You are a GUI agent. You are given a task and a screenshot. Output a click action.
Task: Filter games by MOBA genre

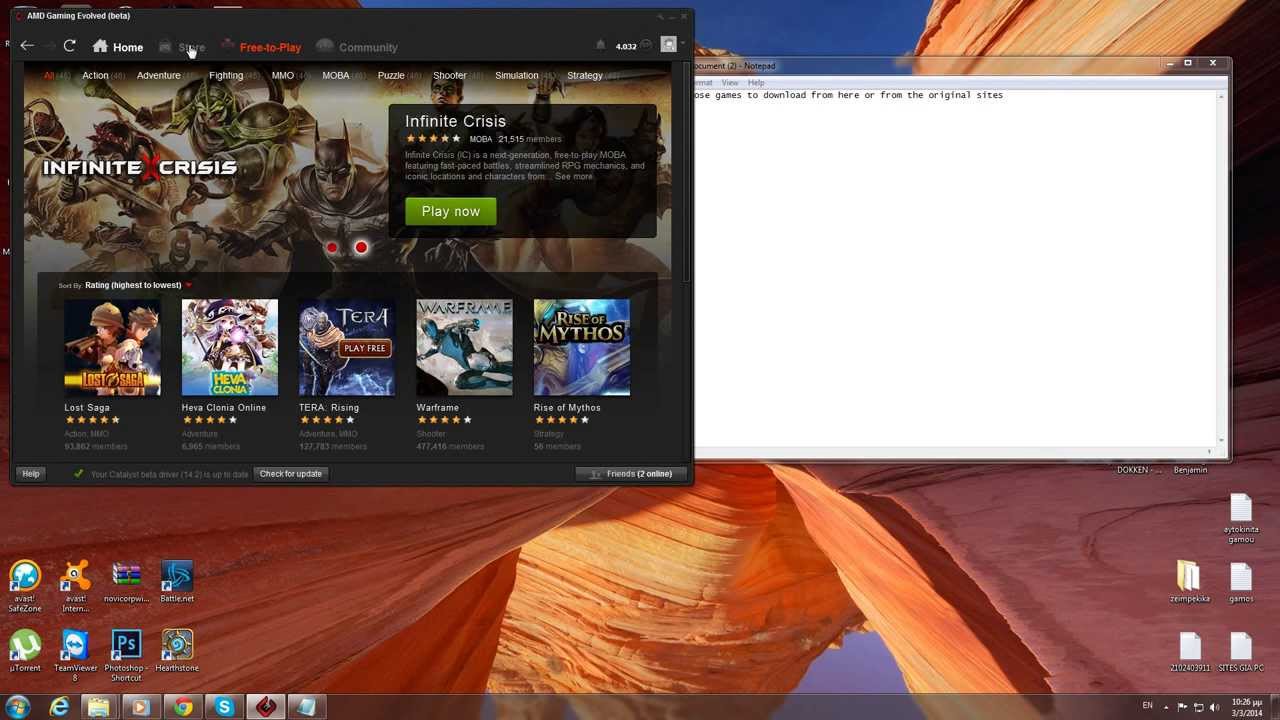pos(344,75)
